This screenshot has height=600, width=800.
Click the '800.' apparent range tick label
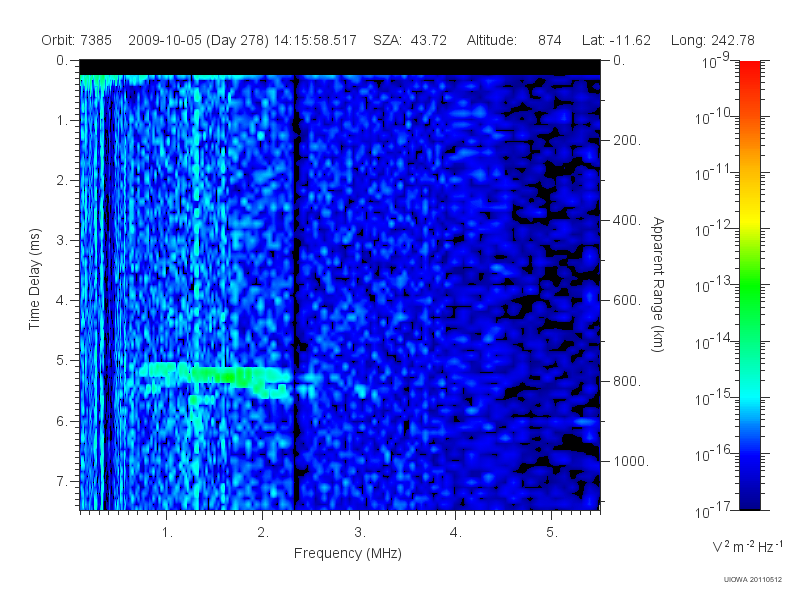(627, 381)
